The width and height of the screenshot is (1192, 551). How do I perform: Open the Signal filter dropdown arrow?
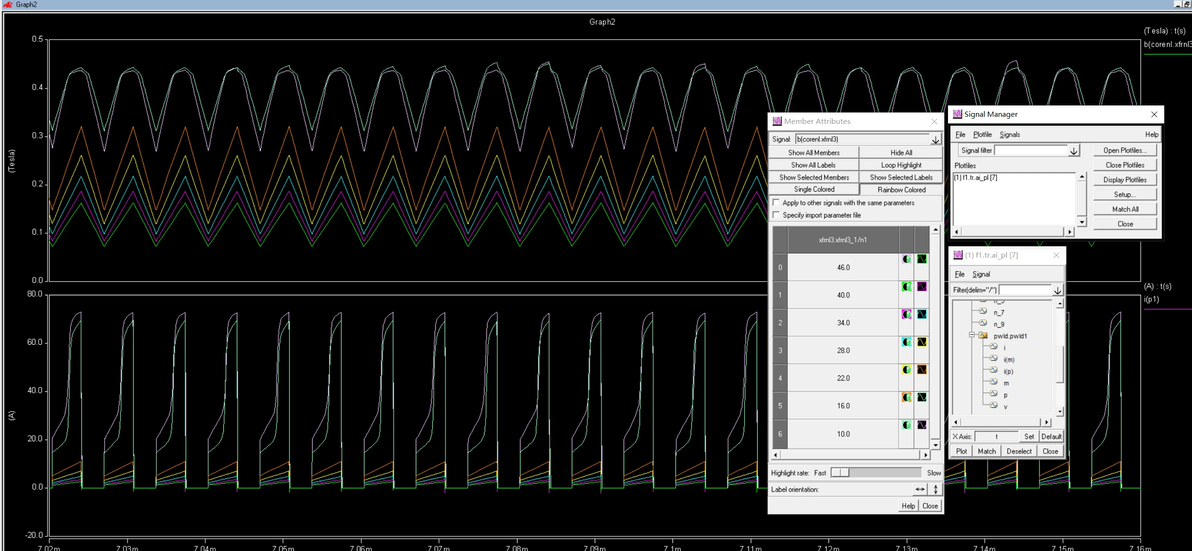pos(1073,150)
